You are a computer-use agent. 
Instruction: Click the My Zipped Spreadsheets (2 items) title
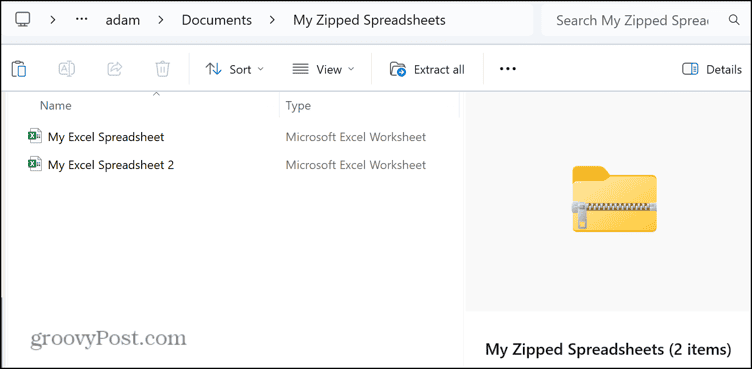608,349
